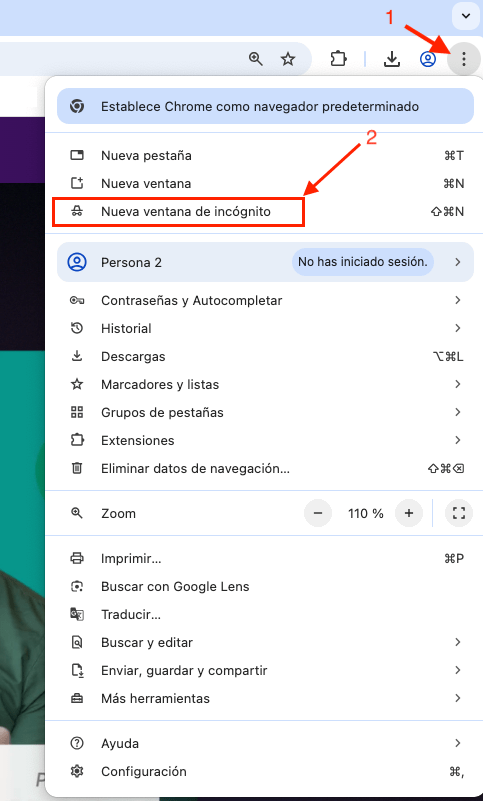
Task: Click the incognito hat-and-glasses icon
Action: click(77, 211)
